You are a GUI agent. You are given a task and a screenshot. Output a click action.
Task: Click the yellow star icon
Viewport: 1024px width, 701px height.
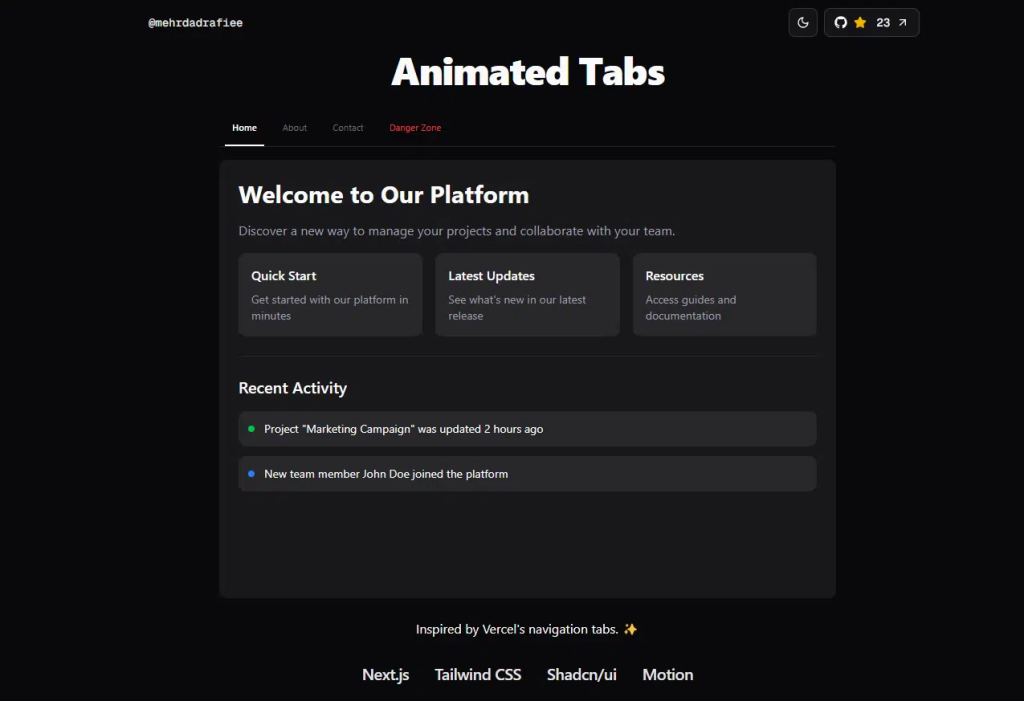pos(860,23)
